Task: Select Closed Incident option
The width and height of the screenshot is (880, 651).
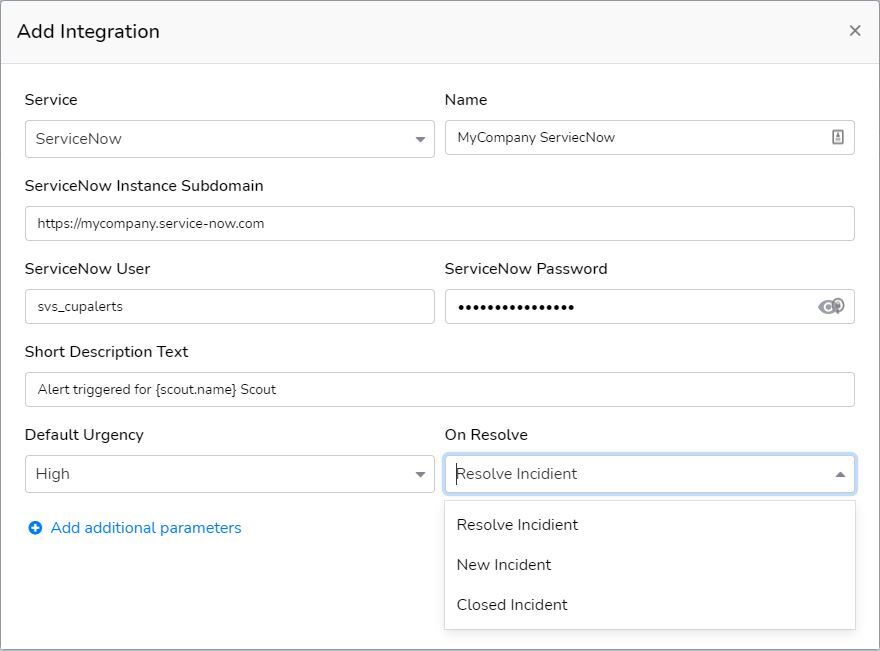Action: [649, 604]
